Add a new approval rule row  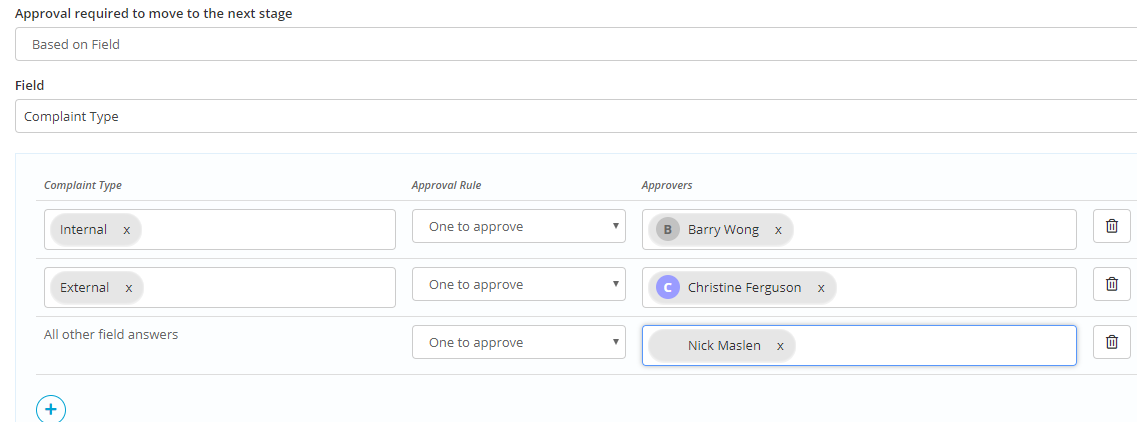click(x=51, y=409)
